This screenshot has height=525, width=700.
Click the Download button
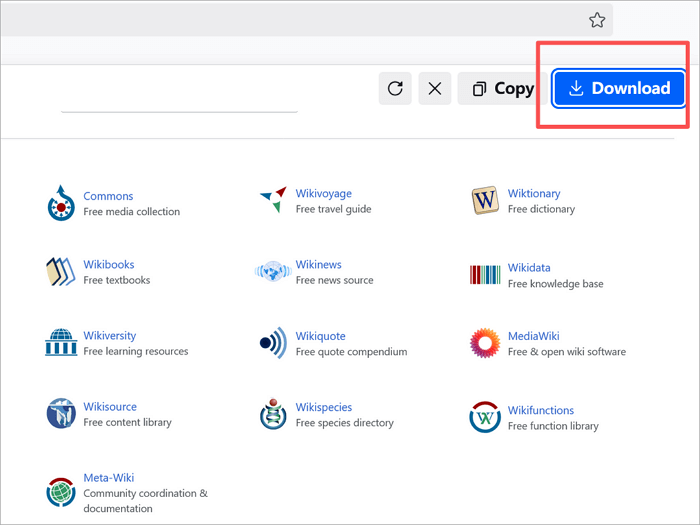point(619,88)
